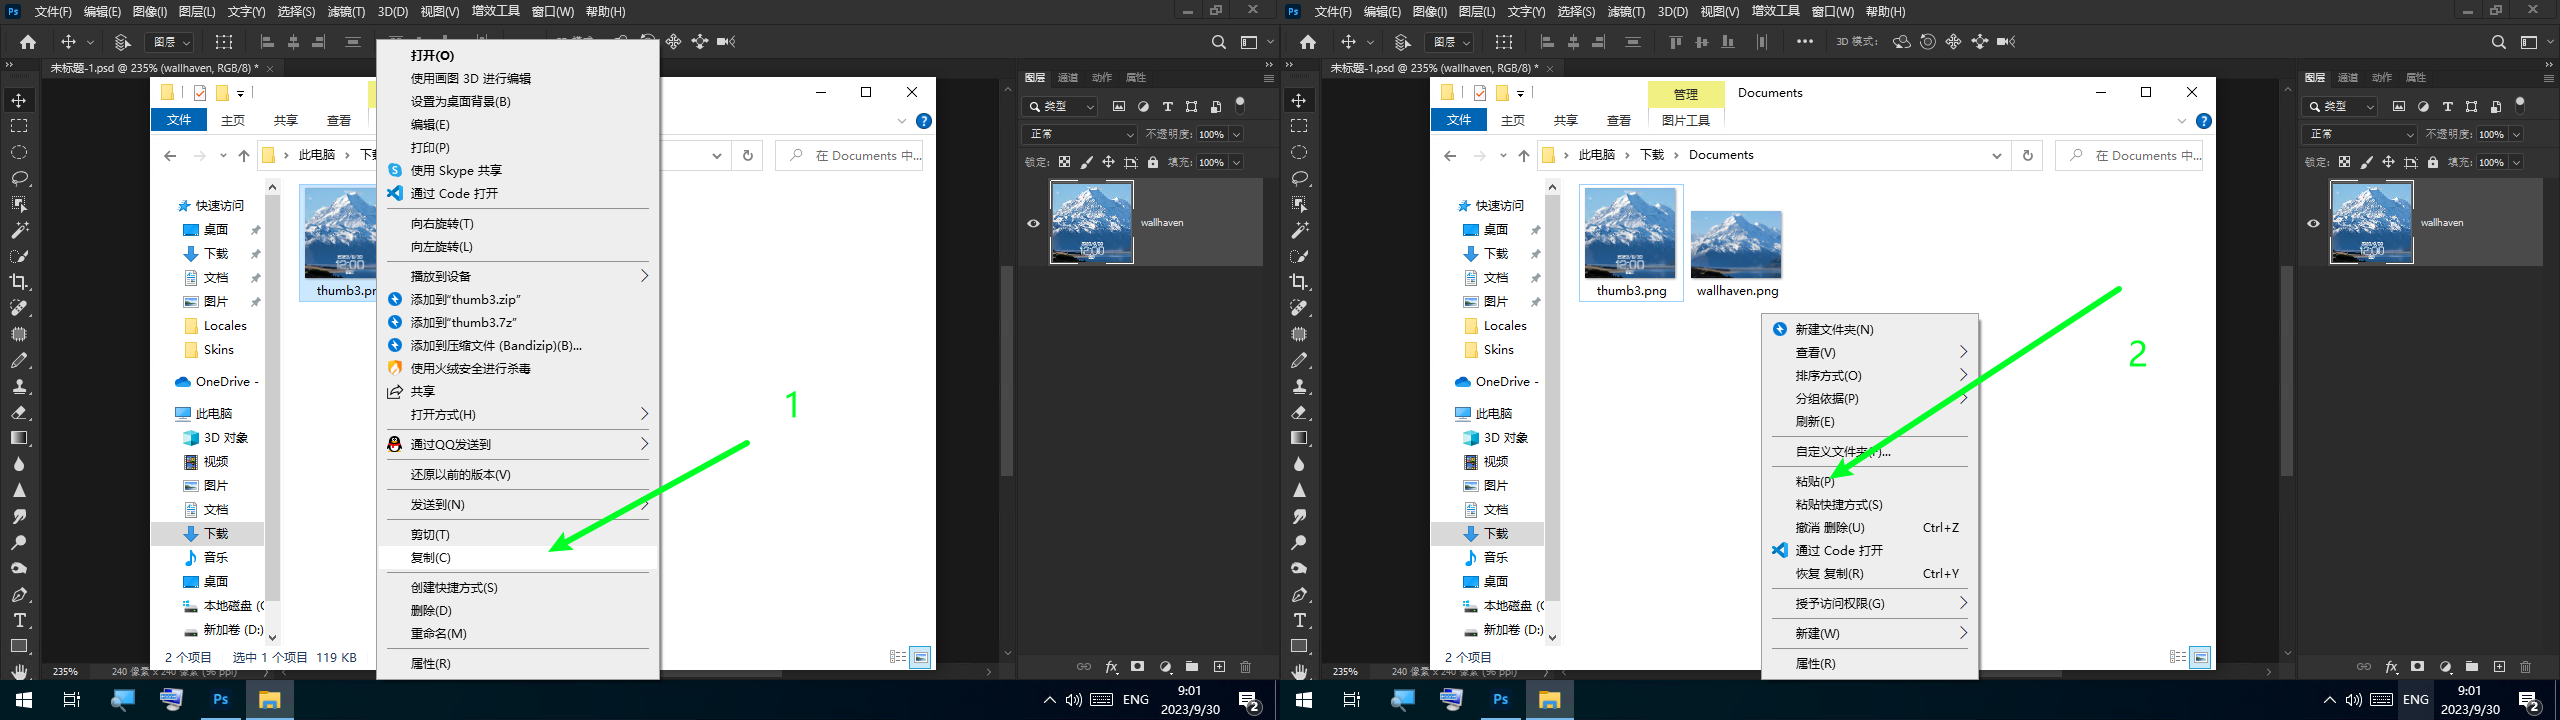Pick the Crop tool in left Photoshop toolbar
Image resolution: width=2560 pixels, height=720 pixels.
tap(19, 282)
